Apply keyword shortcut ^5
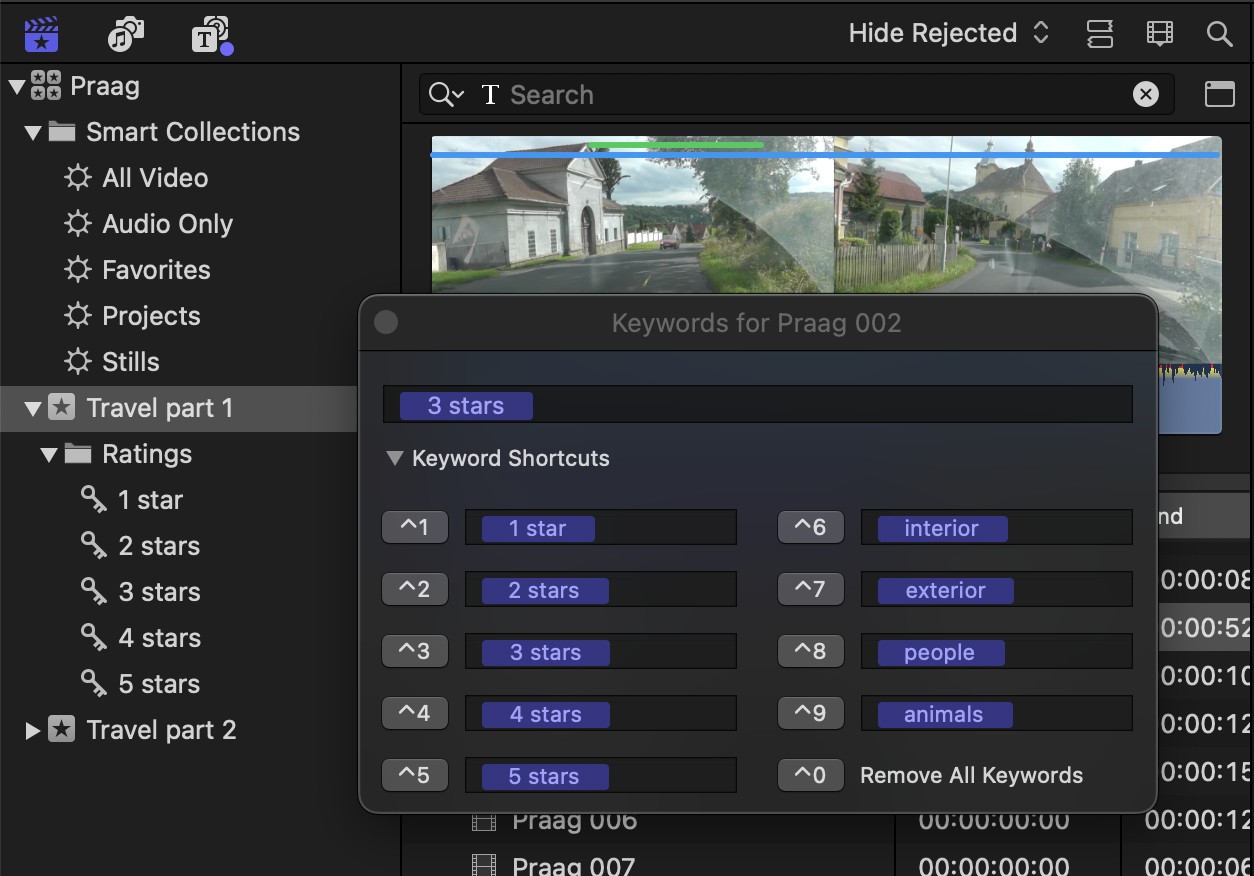The image size is (1254, 876). point(415,775)
